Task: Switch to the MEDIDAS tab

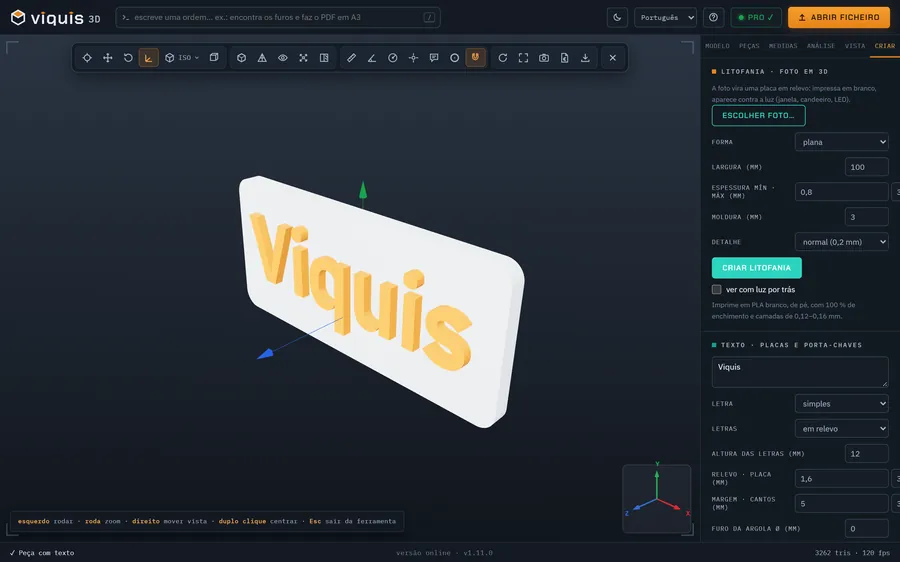Action: click(x=783, y=46)
